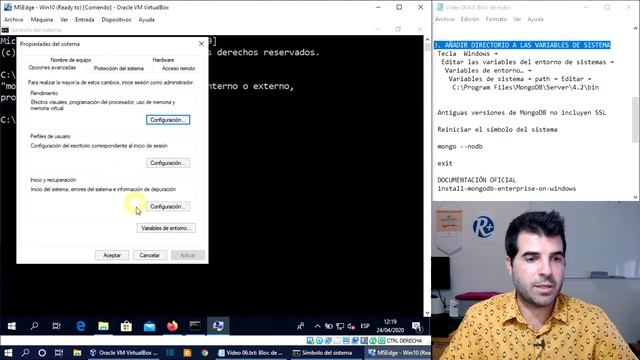Open Notepad Ver menu
The height and width of the screenshot is (360, 640).
pyautogui.click(x=517, y=19)
